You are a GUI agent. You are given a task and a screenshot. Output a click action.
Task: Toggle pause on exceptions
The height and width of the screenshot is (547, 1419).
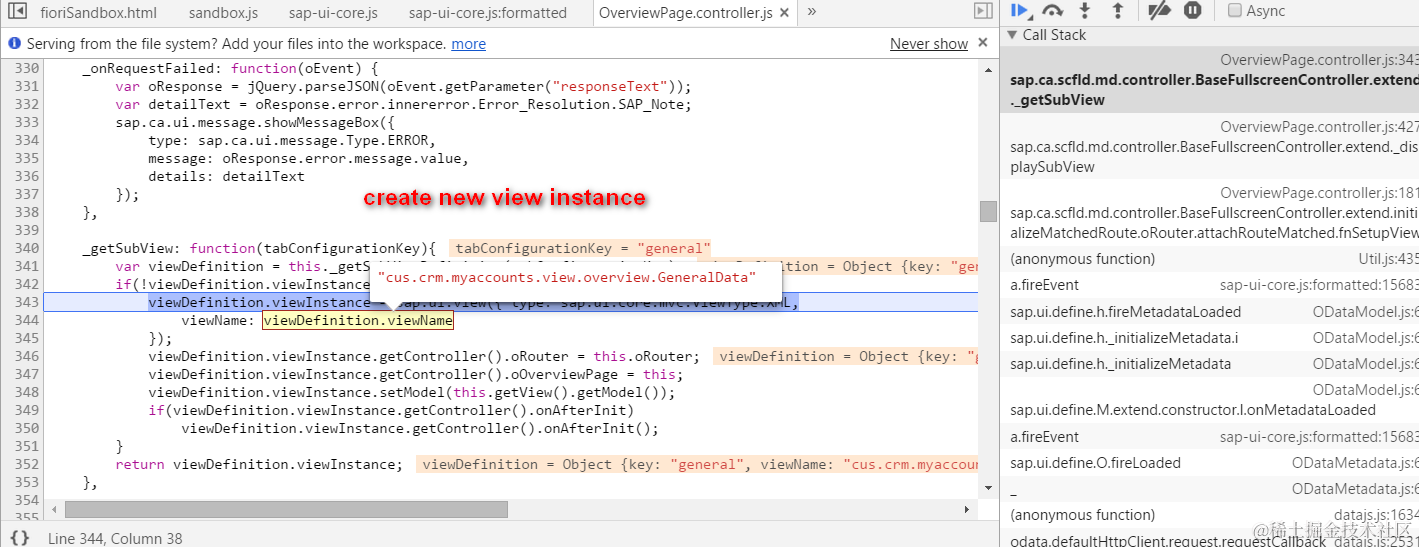pos(1192,11)
